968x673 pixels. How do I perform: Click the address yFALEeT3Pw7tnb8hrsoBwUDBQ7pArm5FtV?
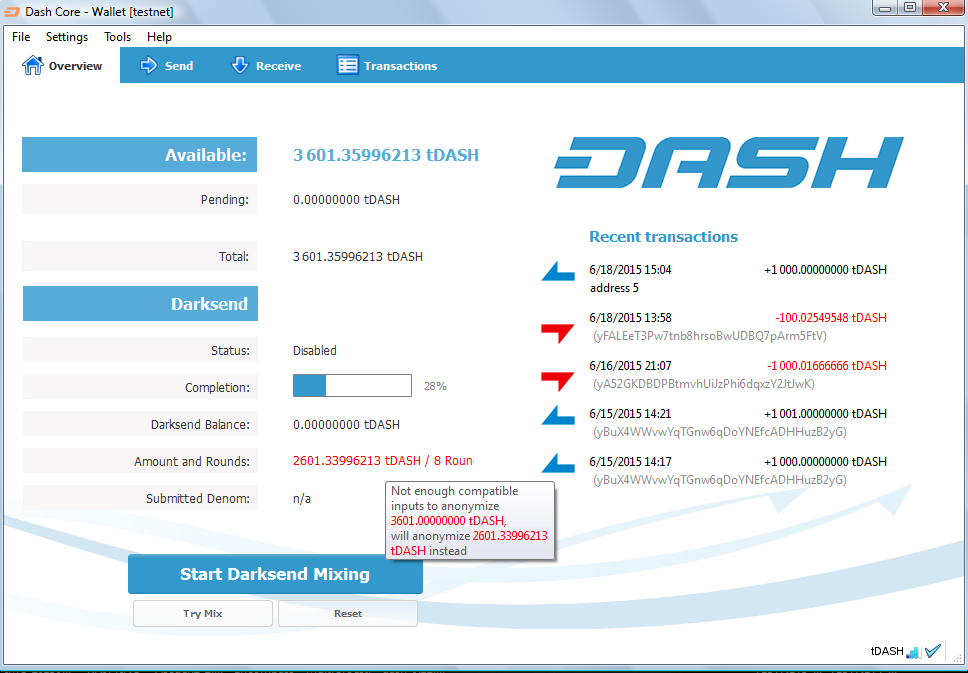[710, 336]
